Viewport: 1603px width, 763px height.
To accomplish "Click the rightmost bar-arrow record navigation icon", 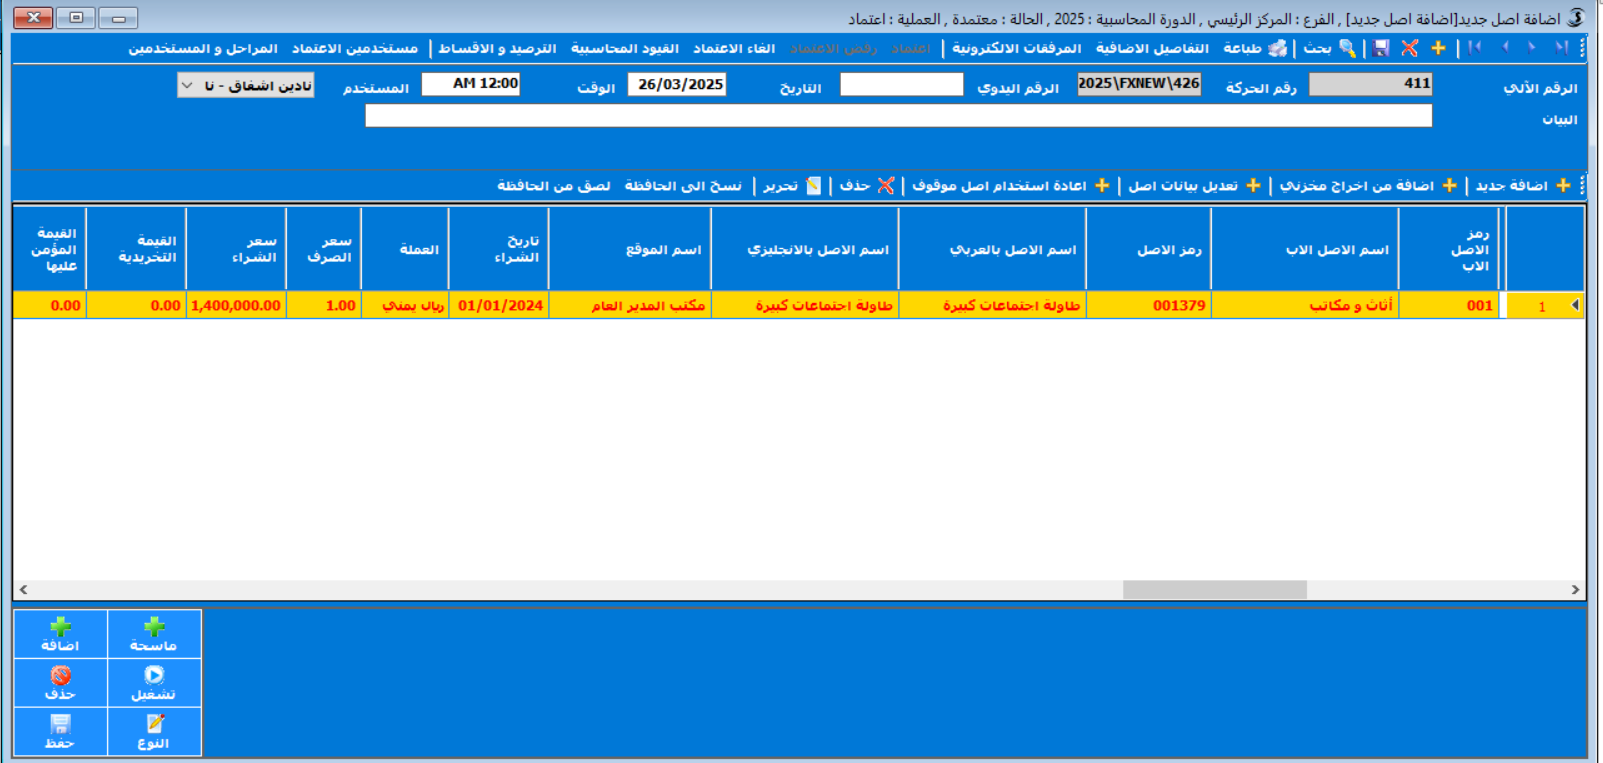I will pos(1561,47).
